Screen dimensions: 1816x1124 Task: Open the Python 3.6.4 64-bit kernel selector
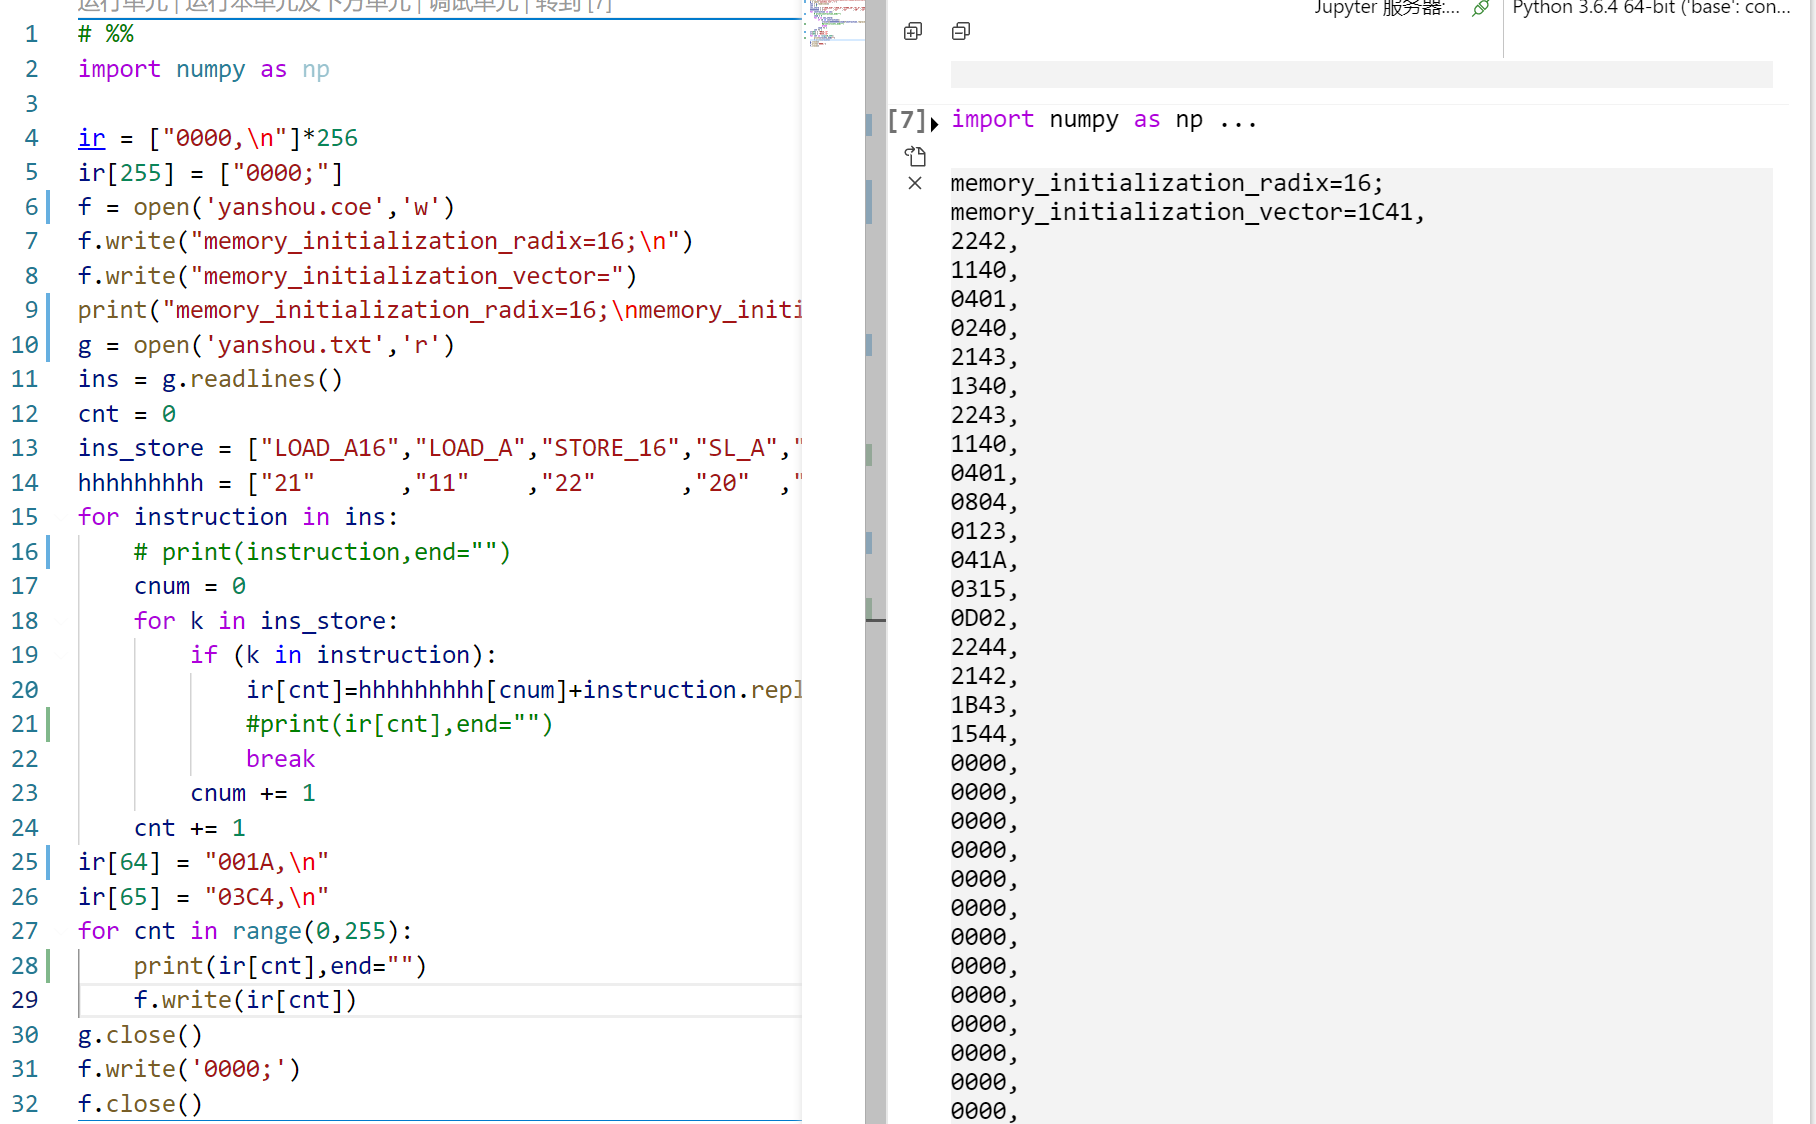tap(1650, 8)
